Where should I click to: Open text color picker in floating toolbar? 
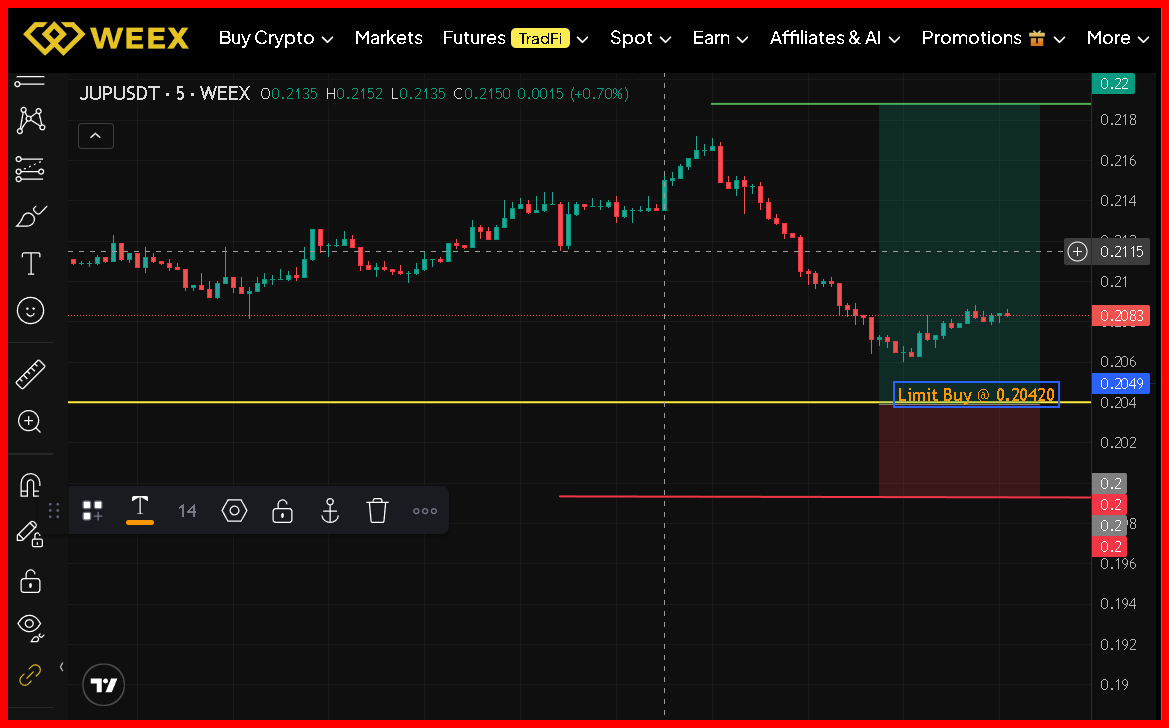(140, 510)
